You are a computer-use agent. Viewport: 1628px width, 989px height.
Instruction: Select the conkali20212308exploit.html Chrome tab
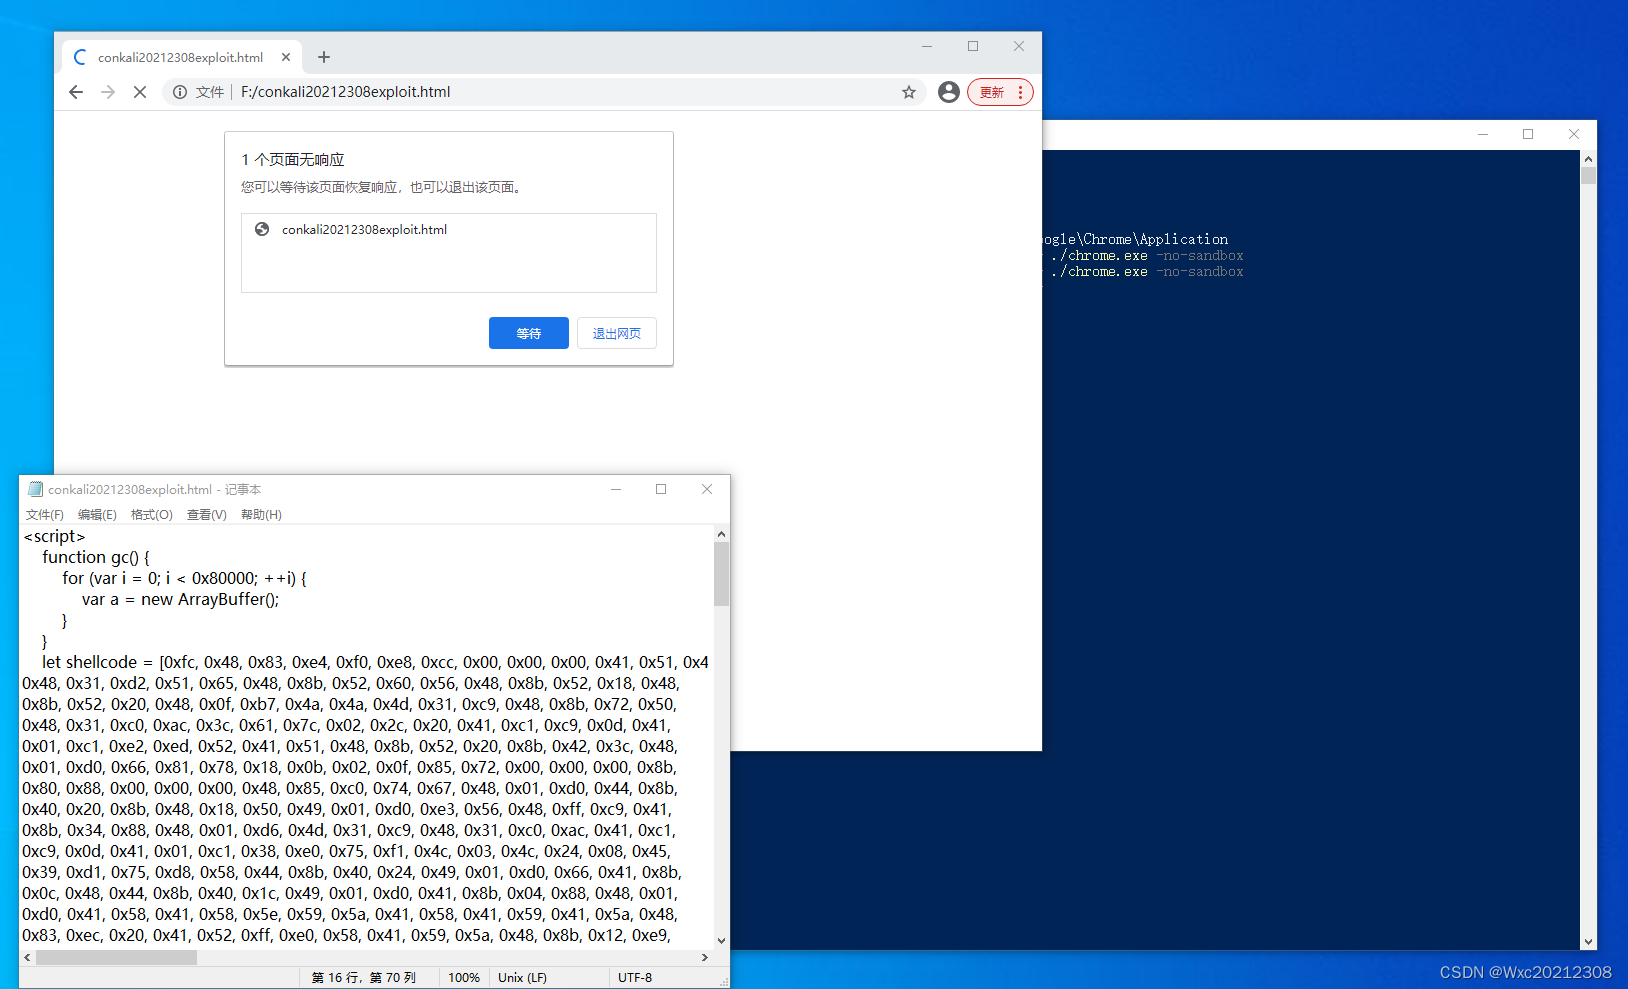(x=181, y=57)
